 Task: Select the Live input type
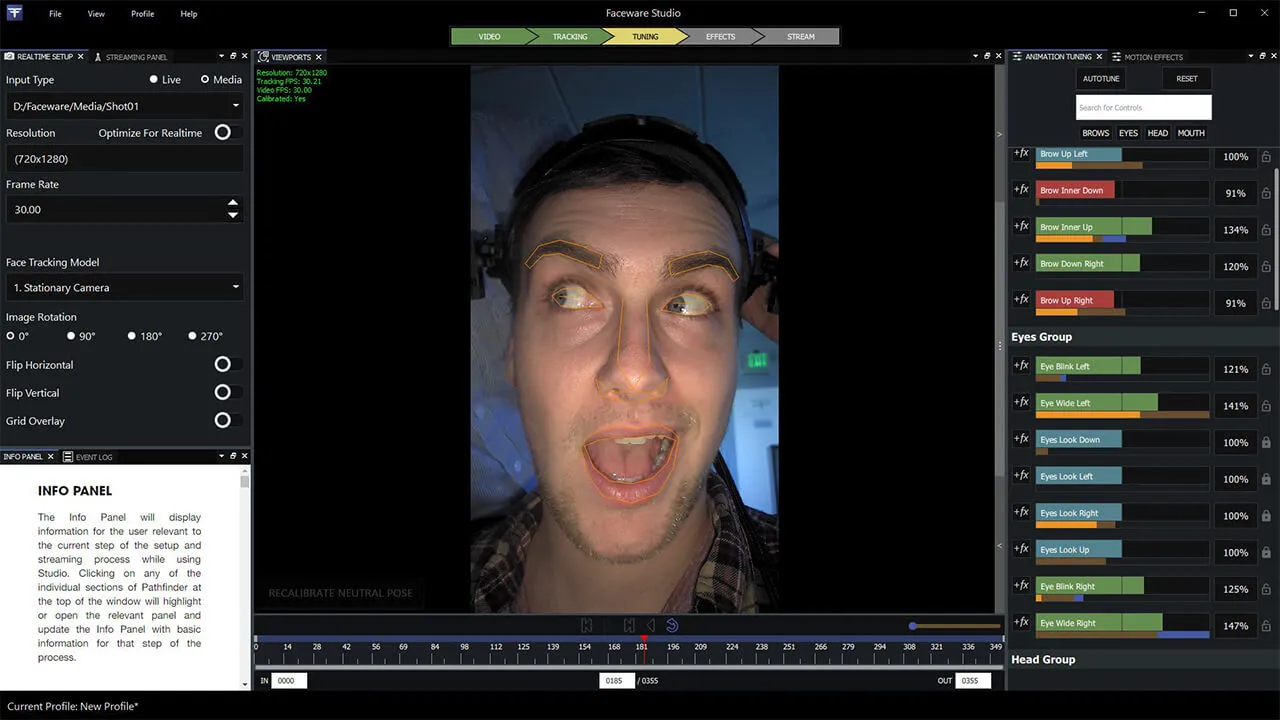click(x=154, y=80)
